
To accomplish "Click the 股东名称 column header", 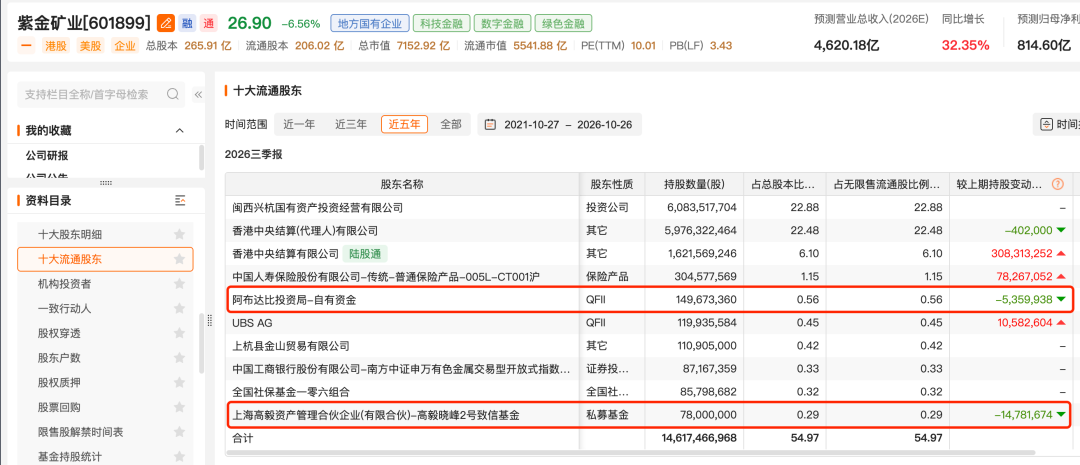I will pos(402,185).
